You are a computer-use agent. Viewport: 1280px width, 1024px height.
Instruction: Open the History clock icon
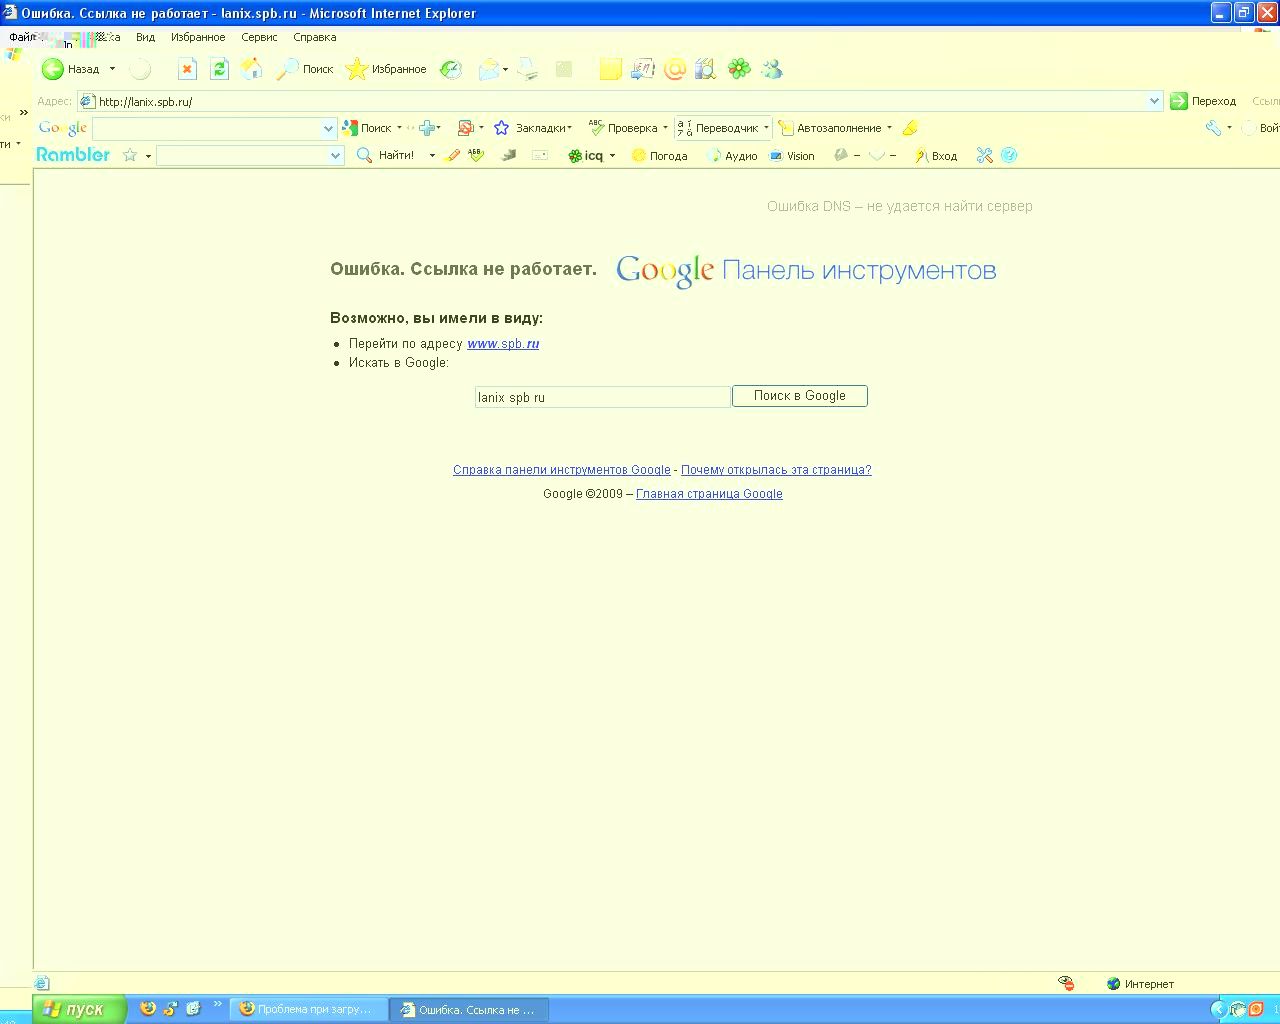(451, 69)
